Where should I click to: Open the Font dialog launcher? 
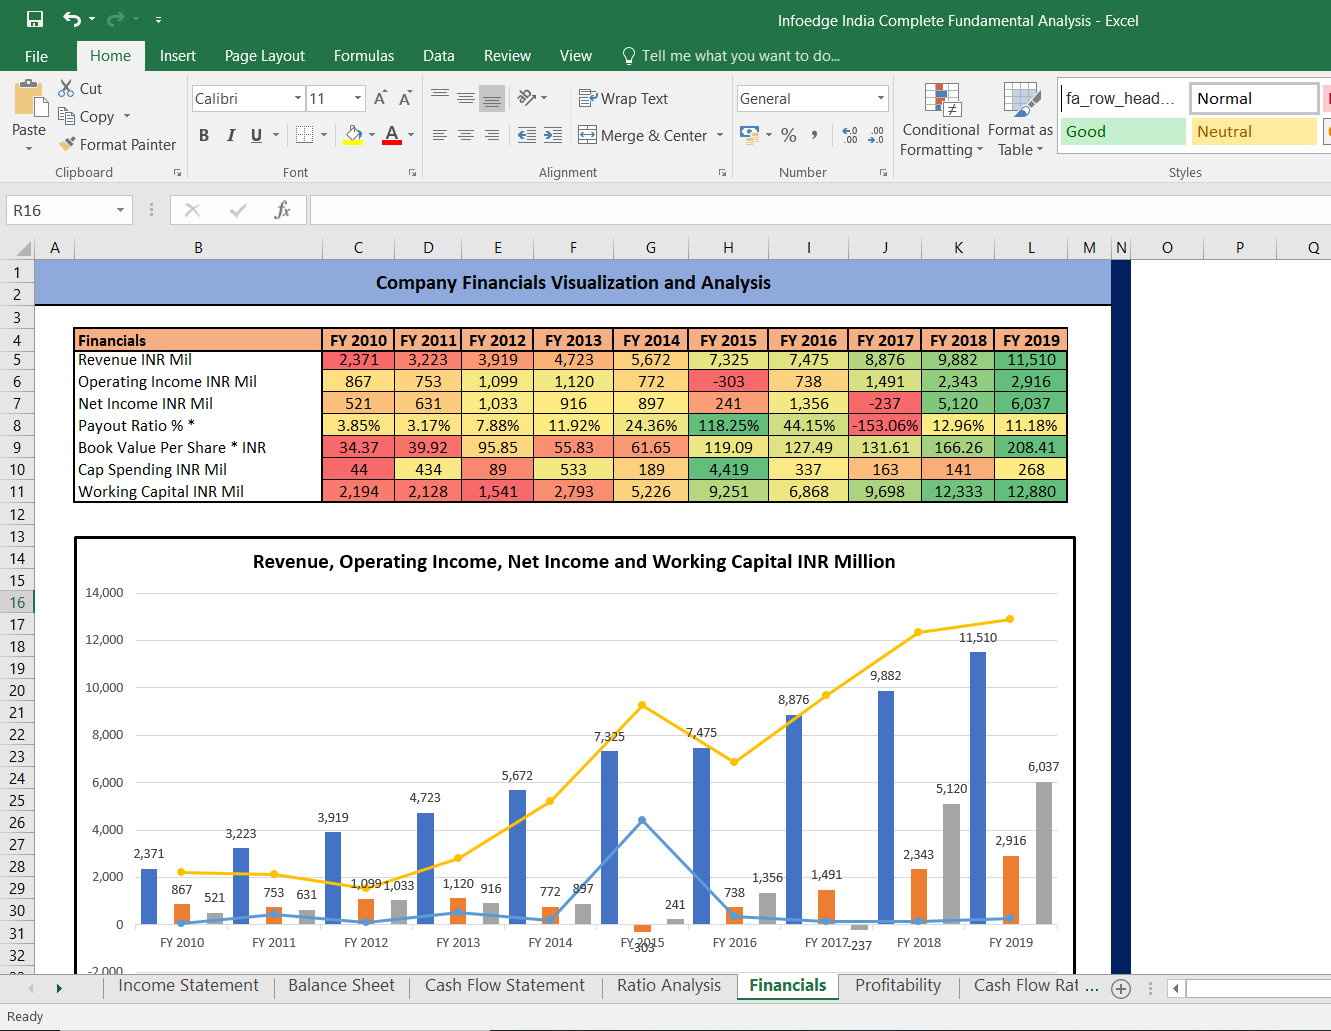click(412, 173)
